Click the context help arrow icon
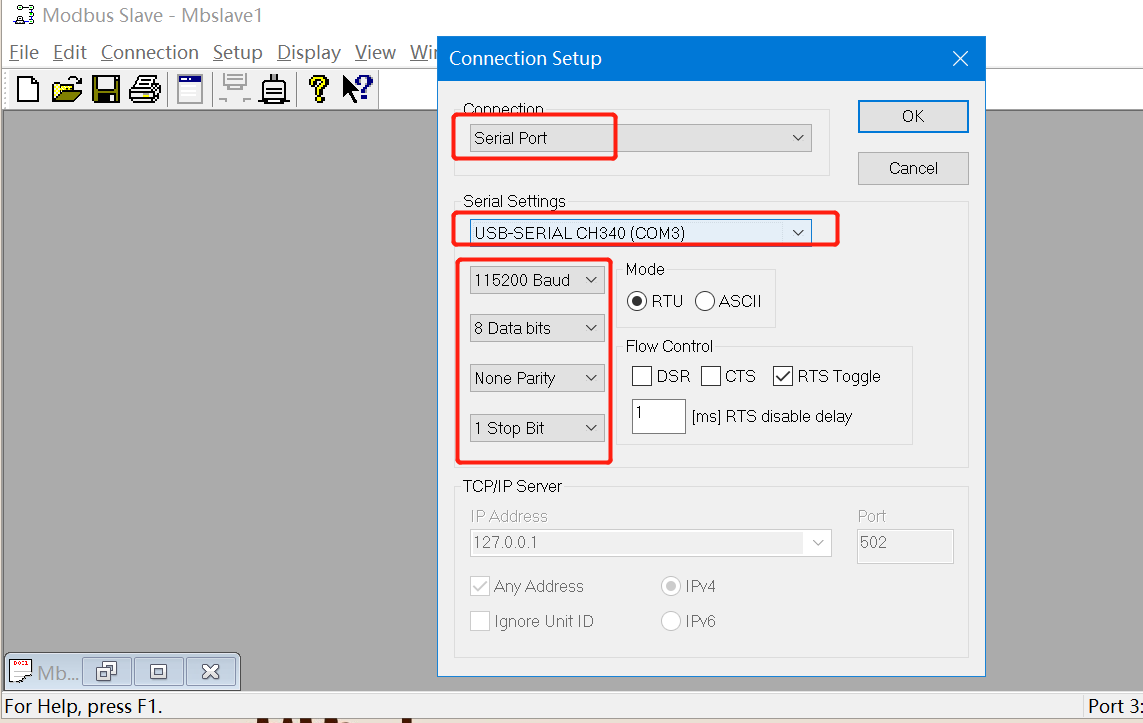Viewport: 1143px width, 723px height. click(x=357, y=89)
